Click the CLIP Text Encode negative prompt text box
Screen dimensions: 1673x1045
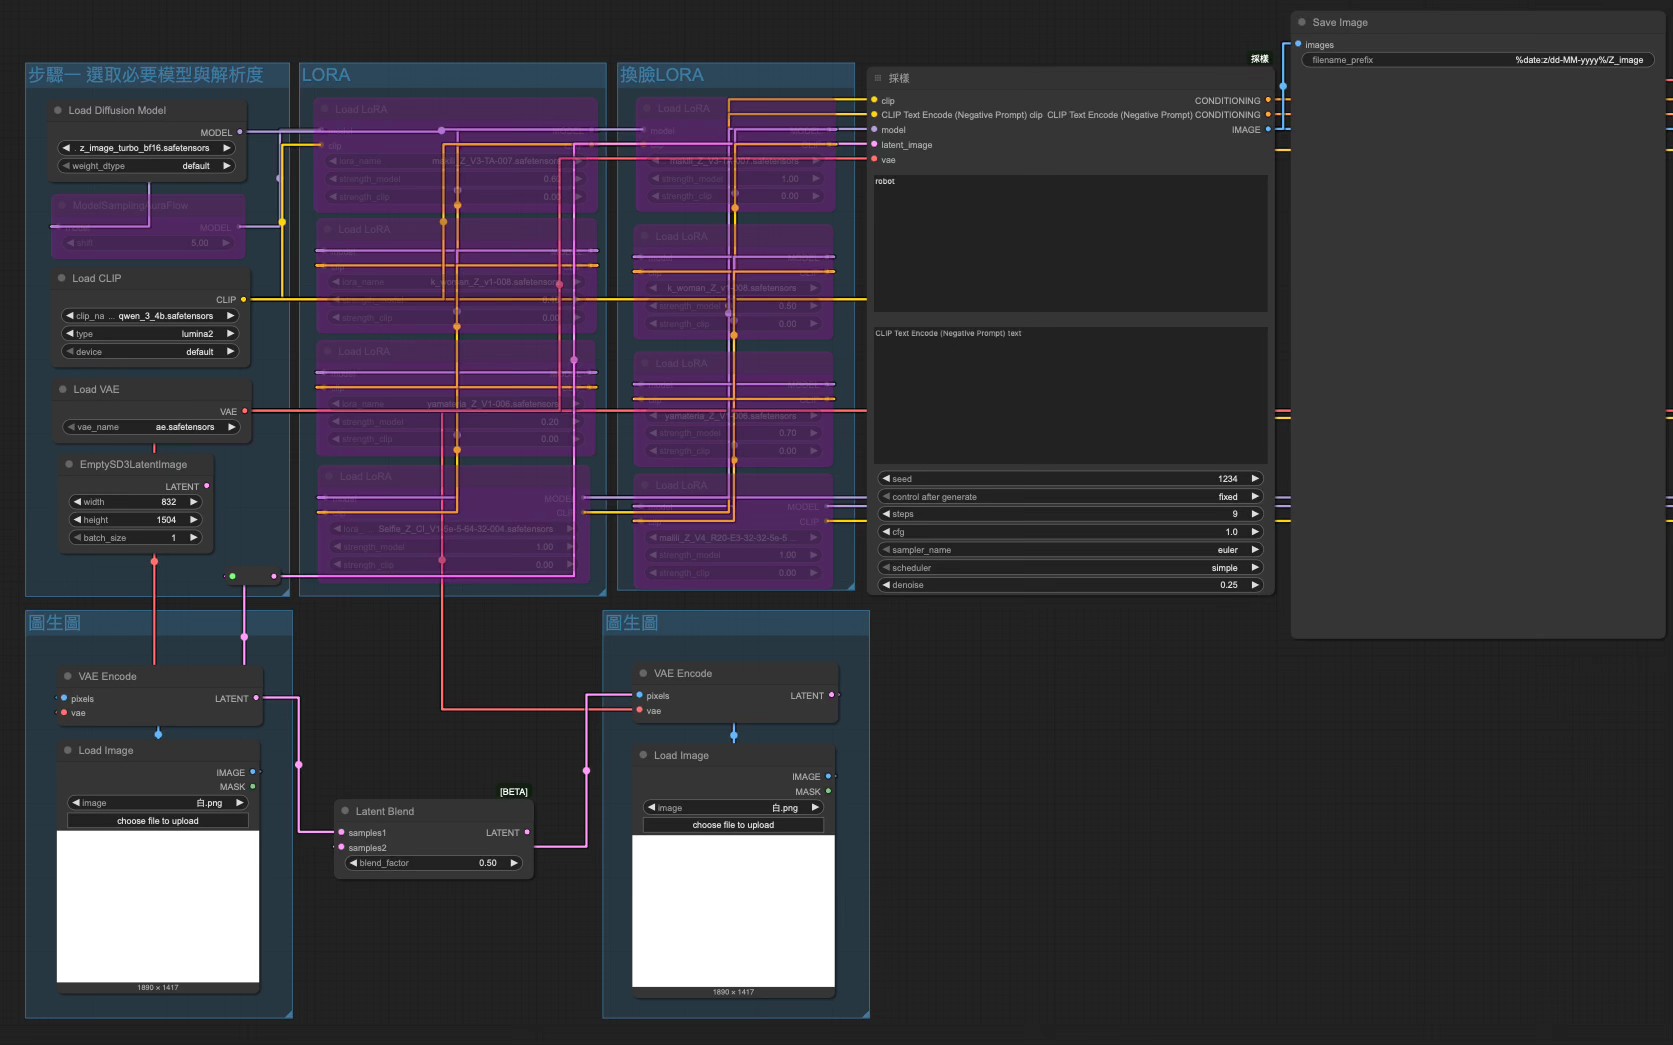[1070, 395]
